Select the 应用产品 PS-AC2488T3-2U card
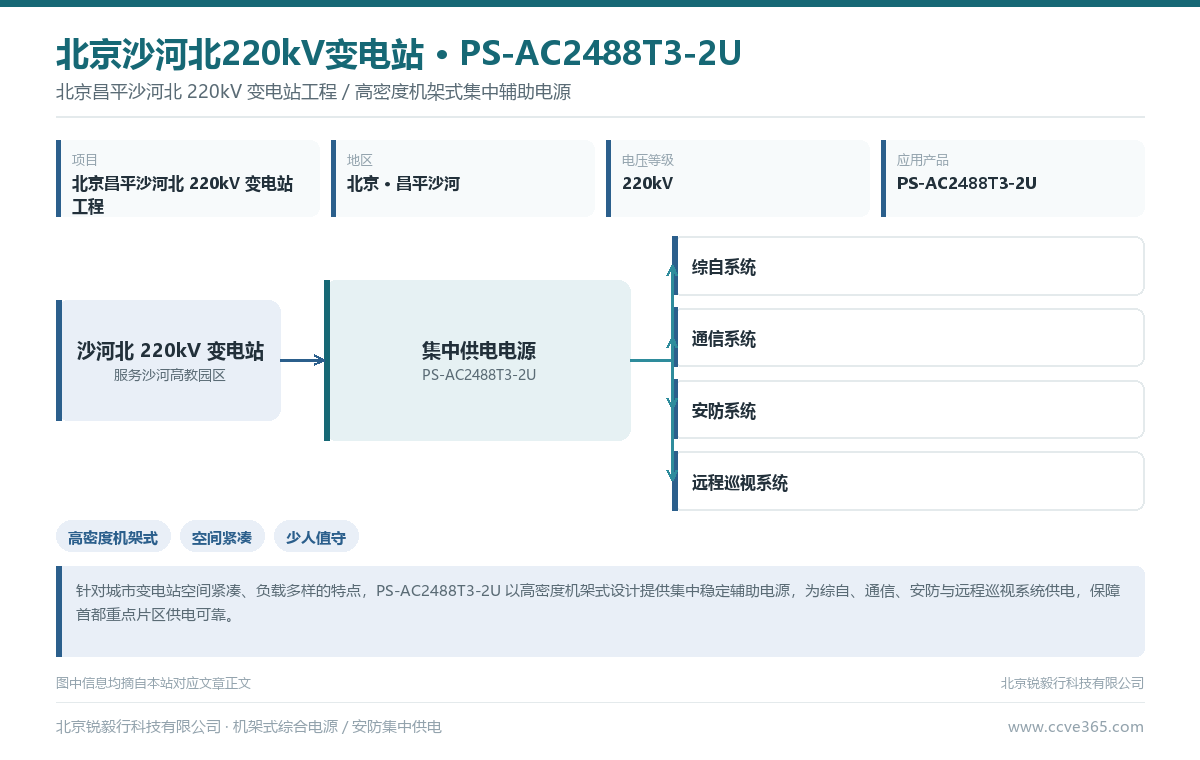Viewport: 1200px width, 760px height. coord(1013,179)
